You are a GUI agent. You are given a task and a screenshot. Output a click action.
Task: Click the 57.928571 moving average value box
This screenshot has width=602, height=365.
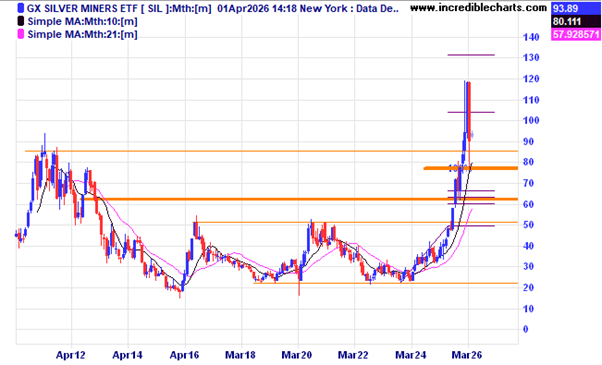tap(576, 35)
